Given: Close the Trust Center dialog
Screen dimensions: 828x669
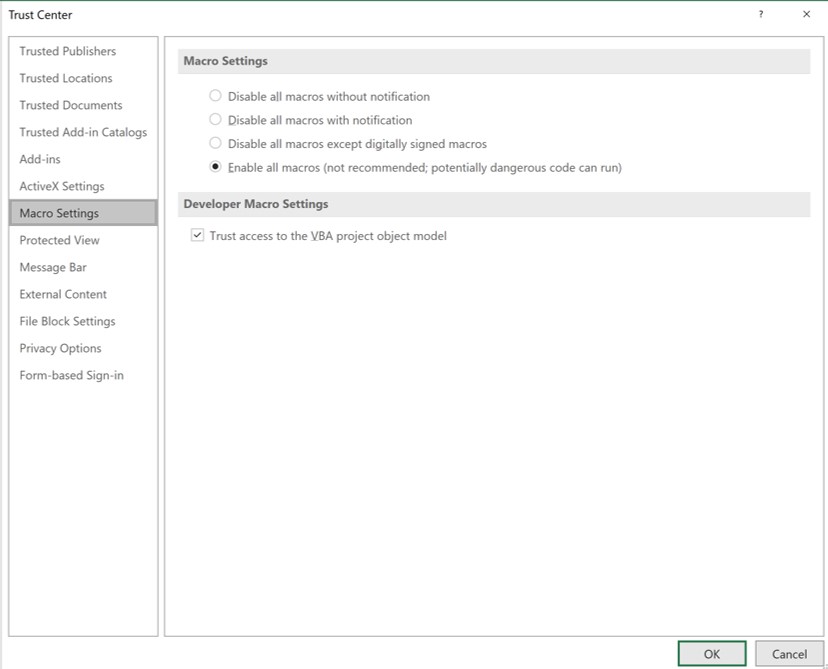Looking at the screenshot, I should [x=806, y=14].
